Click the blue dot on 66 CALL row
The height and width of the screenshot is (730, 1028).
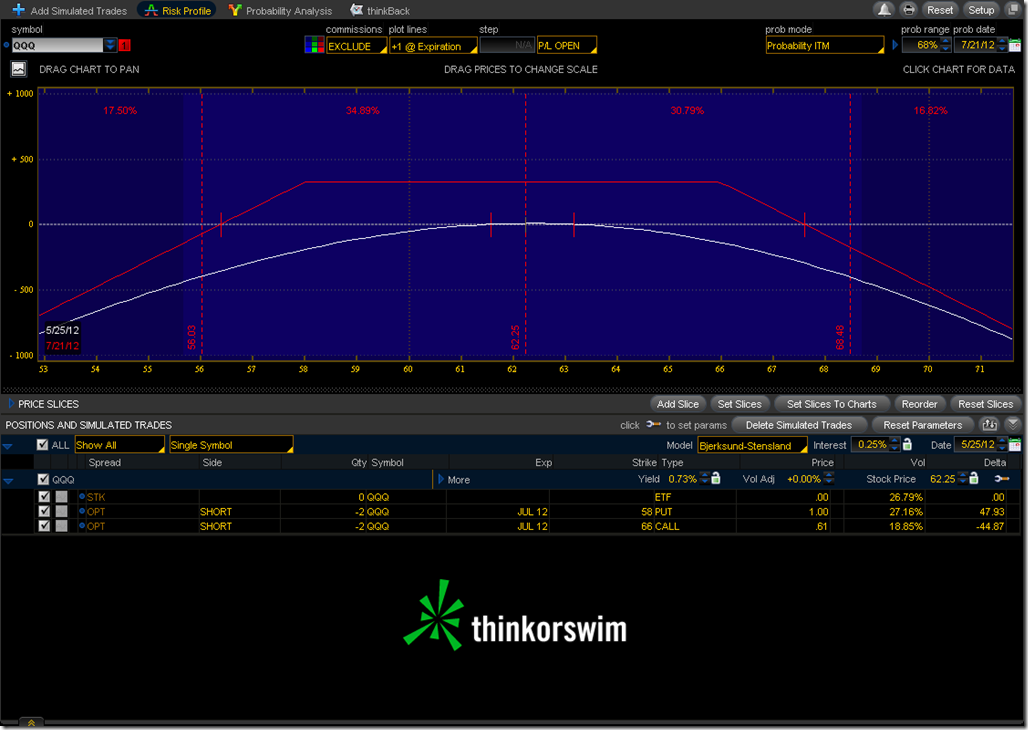82,525
